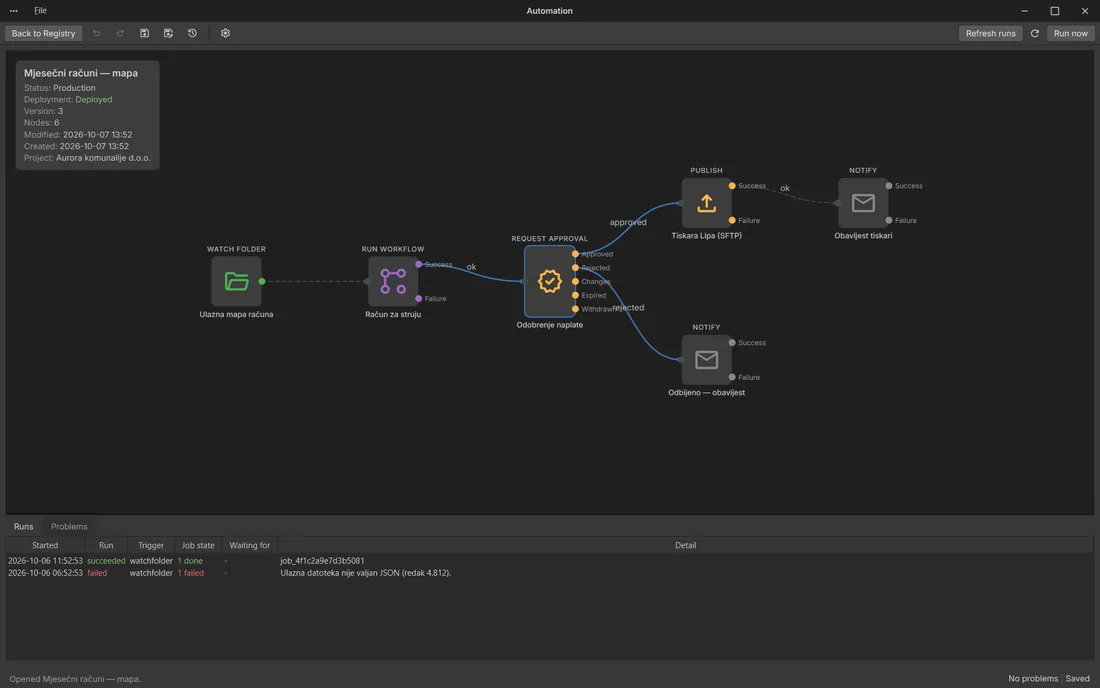Click the Back to Registry button
1100x688 pixels.
(x=43, y=33)
